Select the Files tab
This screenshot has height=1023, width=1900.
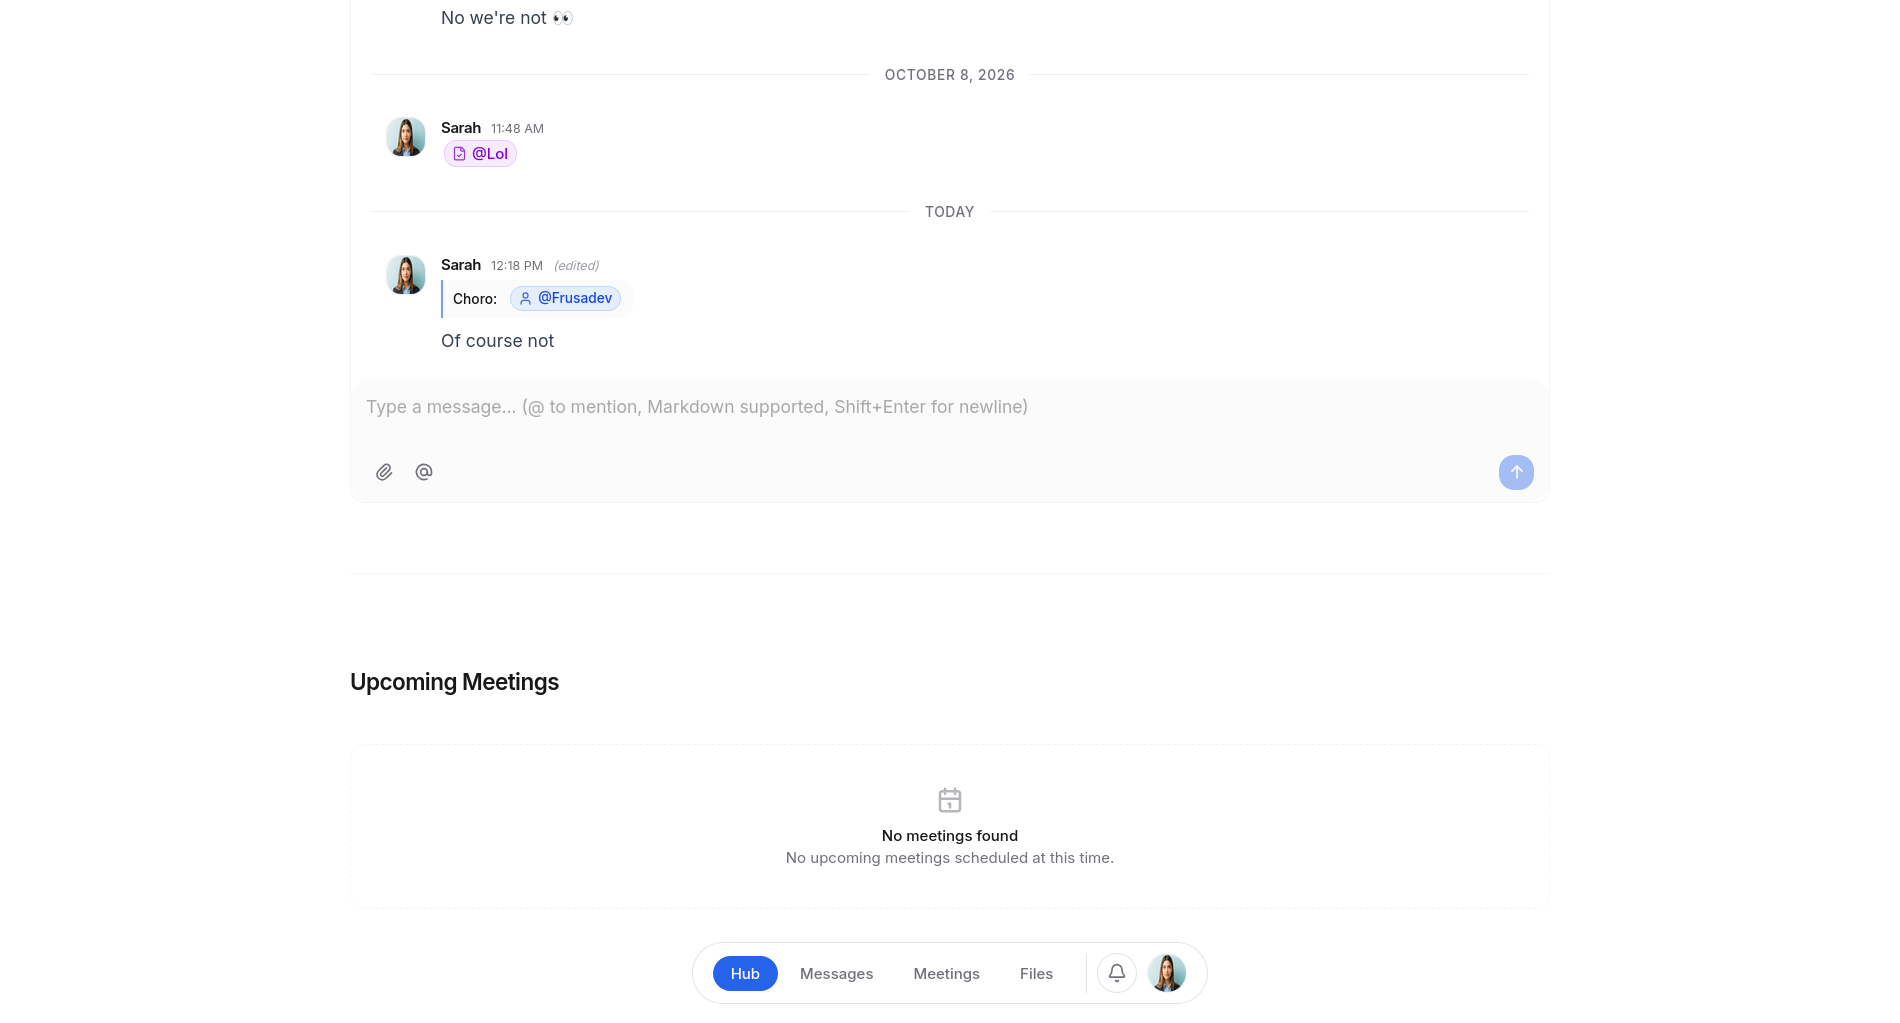coord(1037,974)
